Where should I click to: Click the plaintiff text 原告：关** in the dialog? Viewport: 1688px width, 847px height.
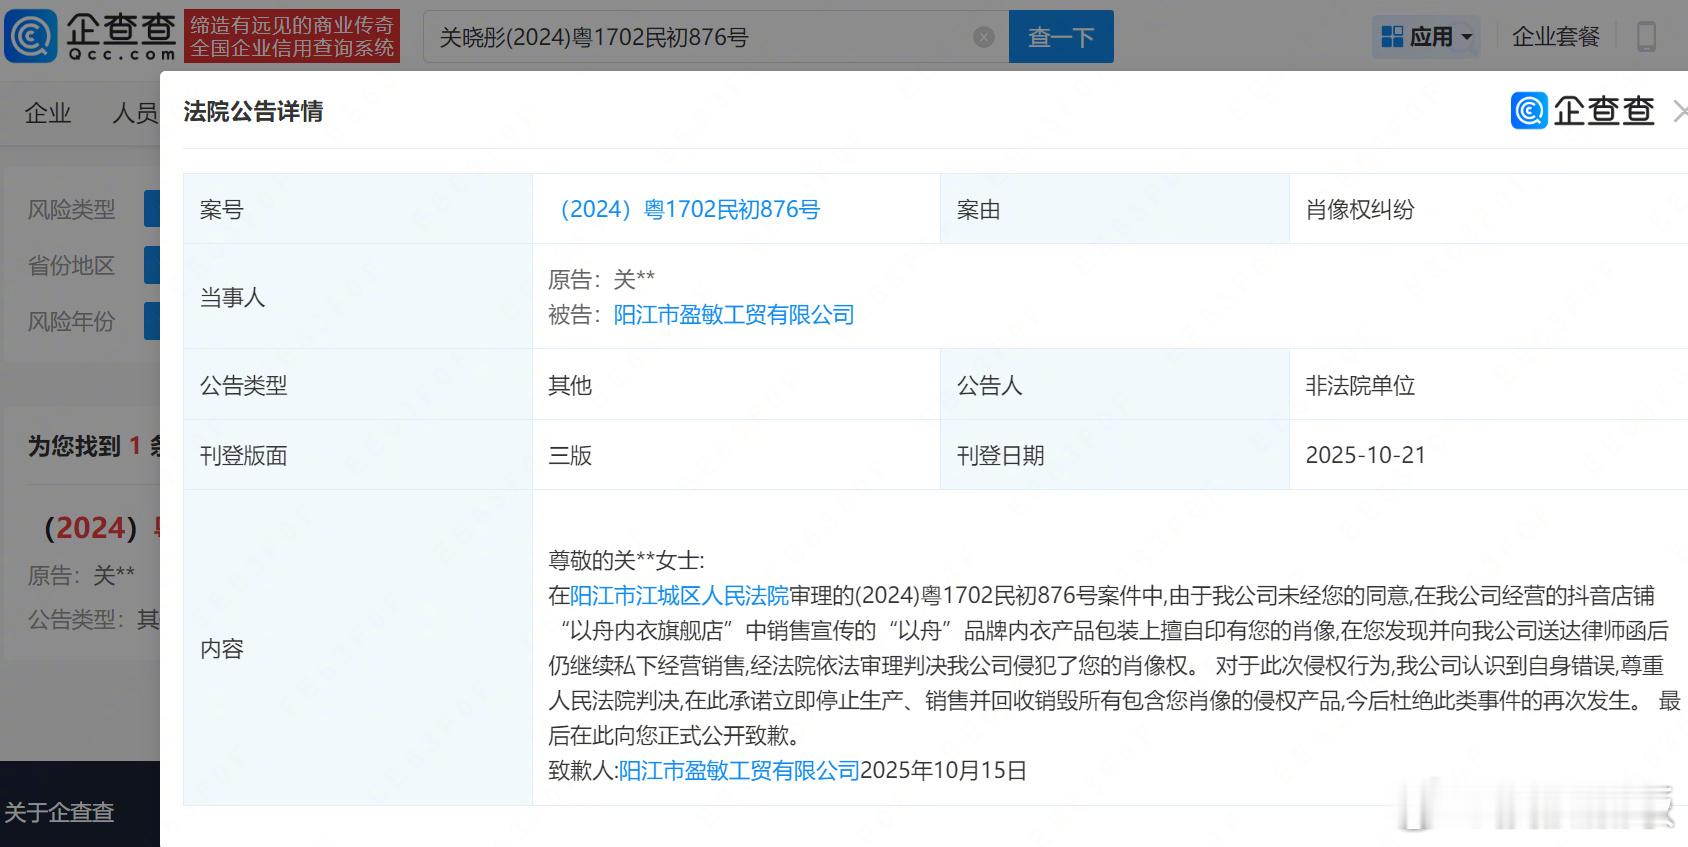[602, 280]
